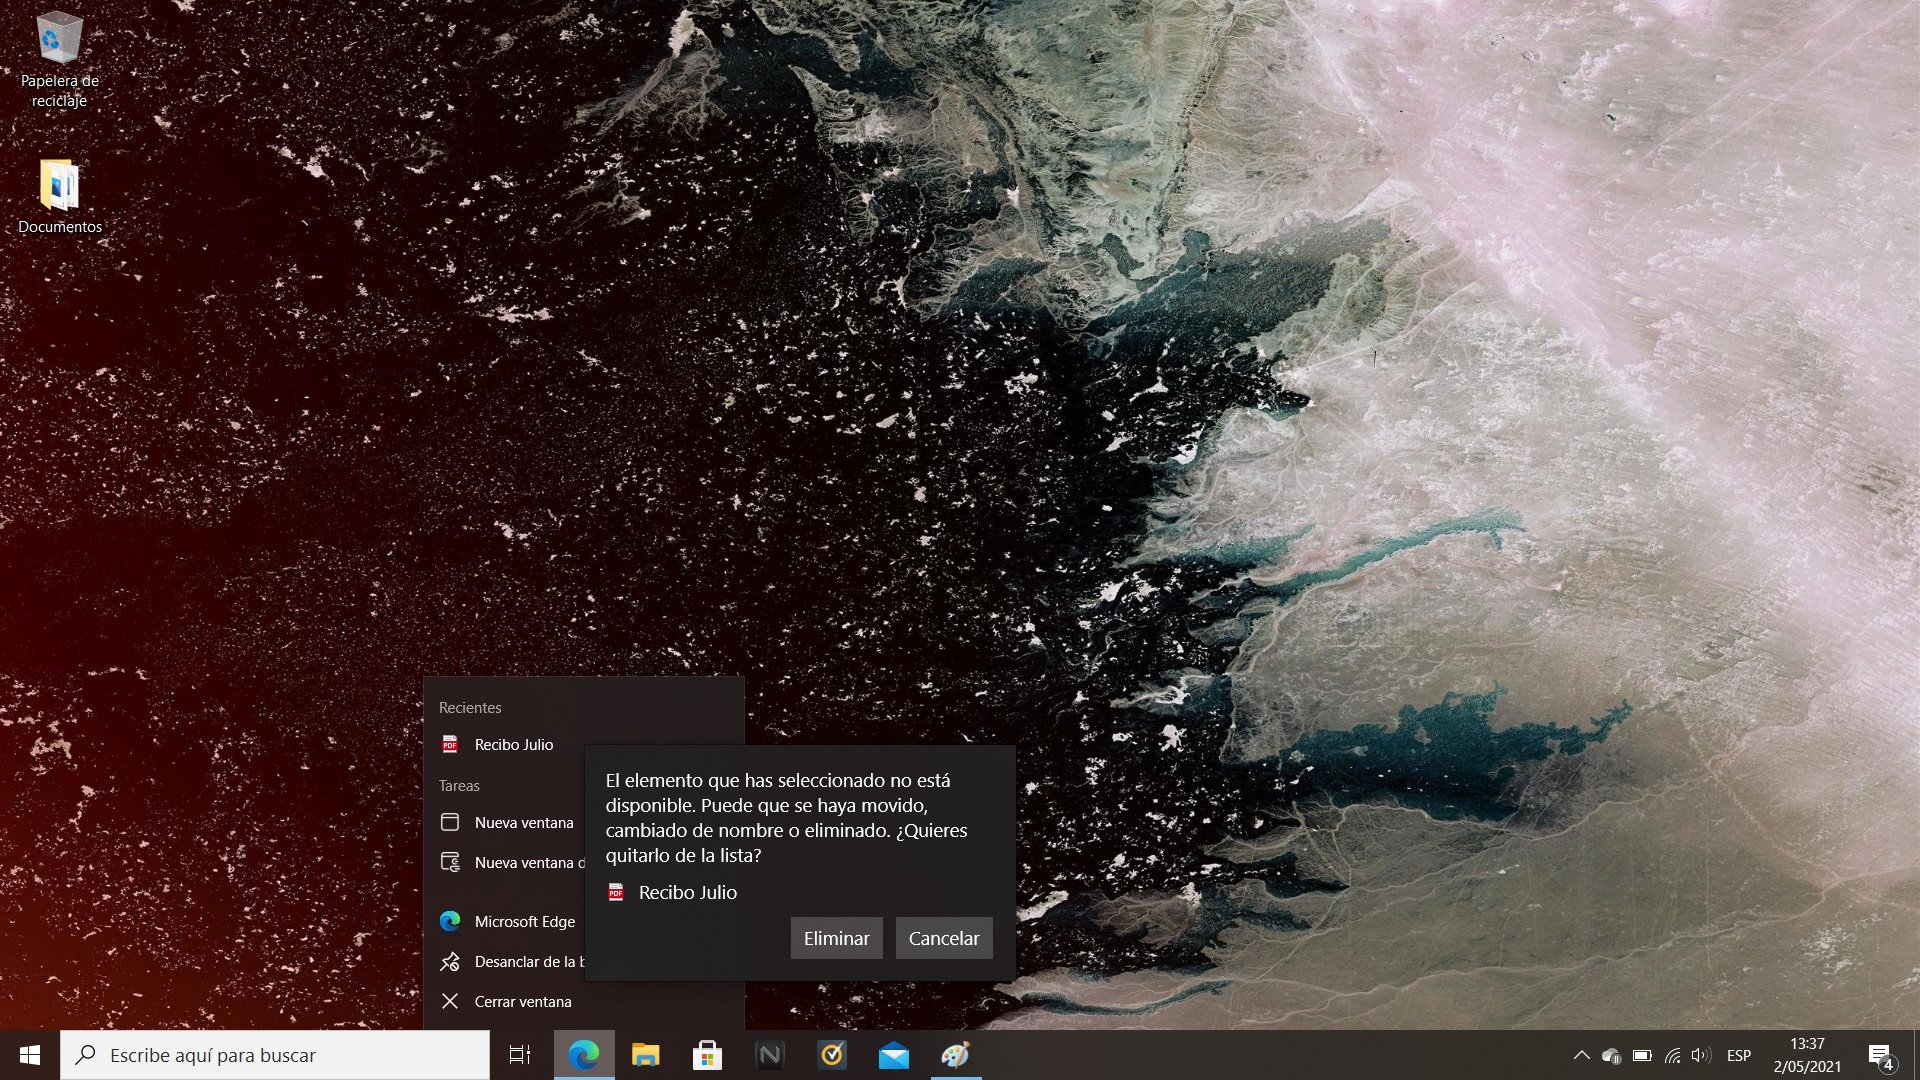Open the notification Action Center

[1880, 1055]
